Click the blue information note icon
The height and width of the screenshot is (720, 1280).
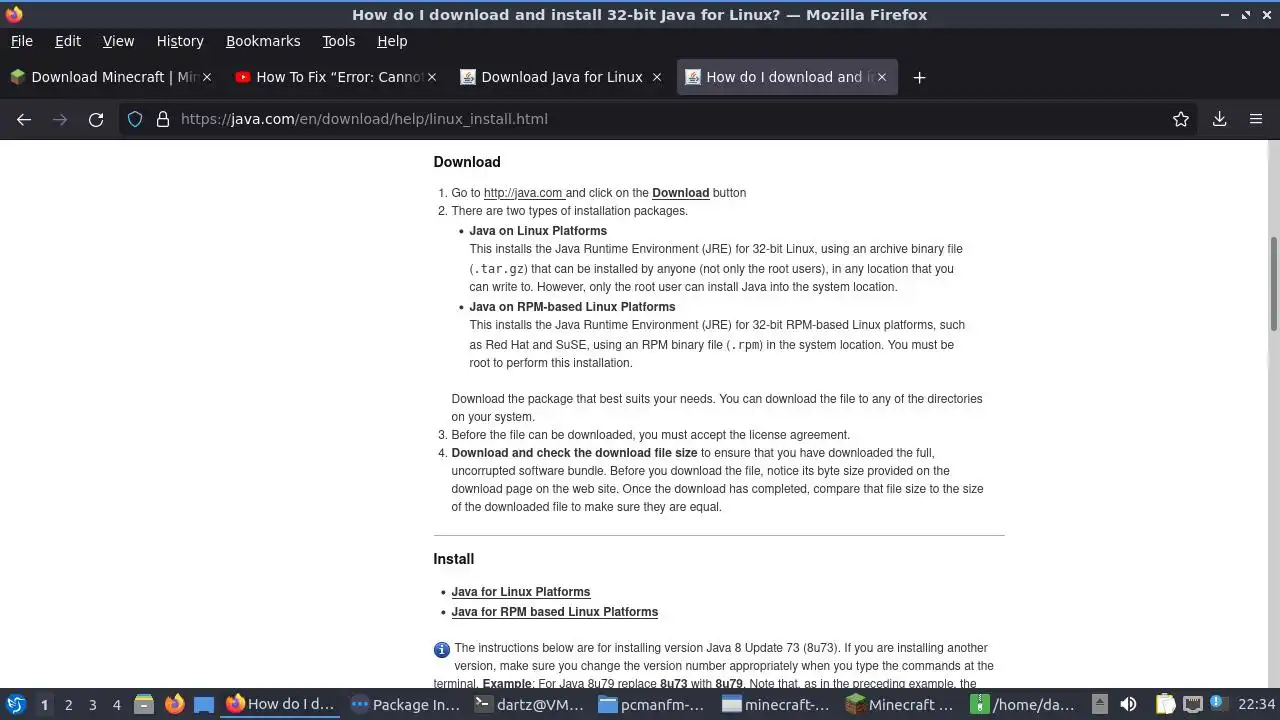[x=442, y=650]
